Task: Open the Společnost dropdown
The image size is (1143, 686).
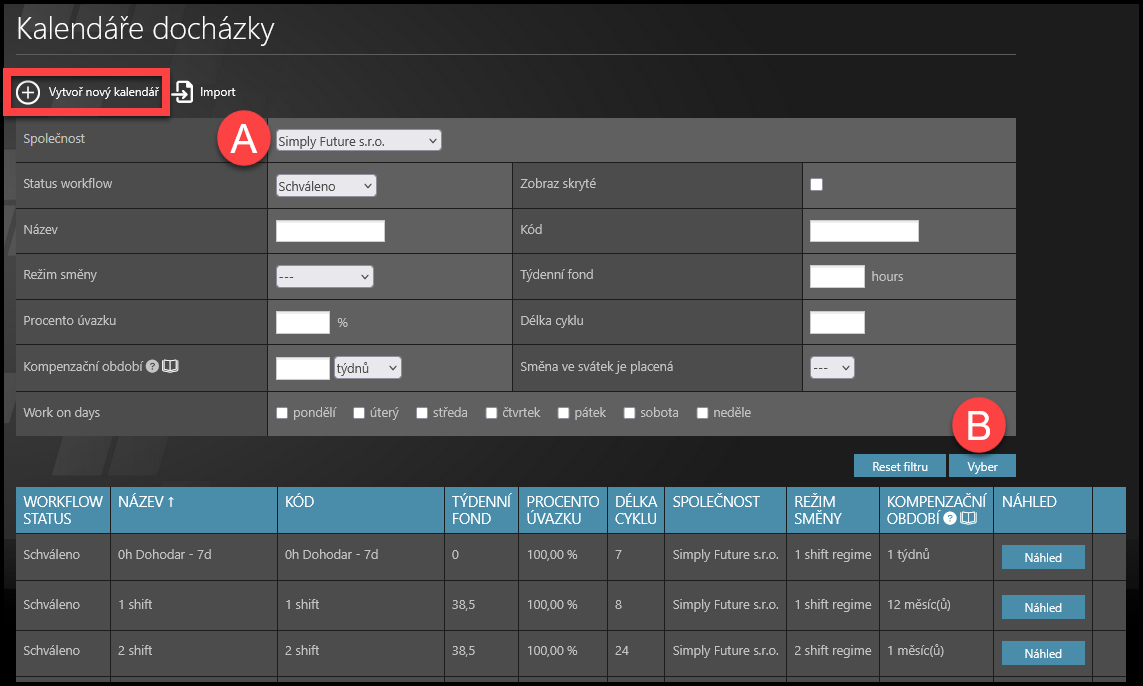Action: pos(358,141)
